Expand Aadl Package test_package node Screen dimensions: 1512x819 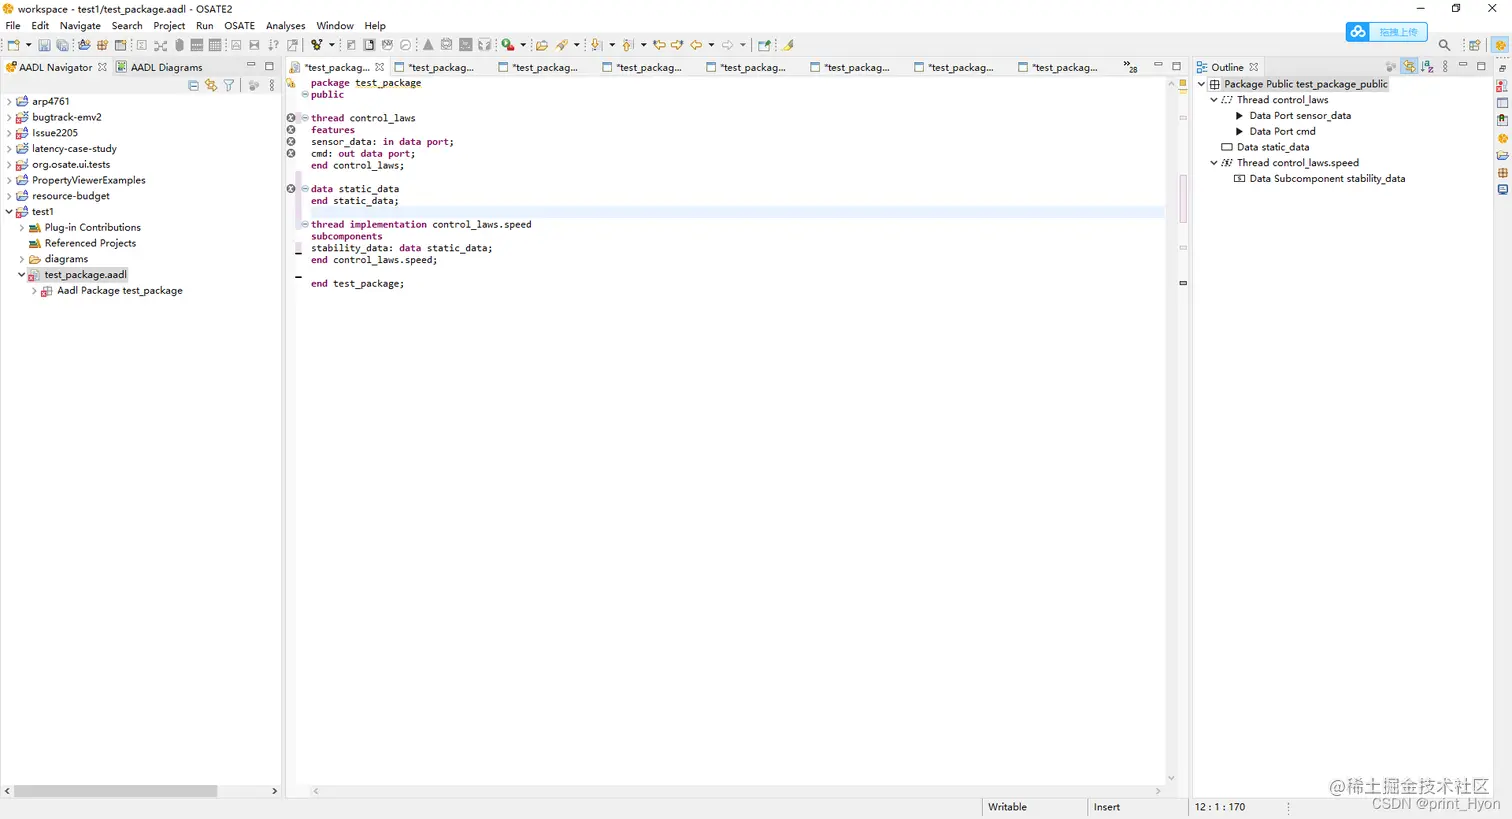click(34, 291)
